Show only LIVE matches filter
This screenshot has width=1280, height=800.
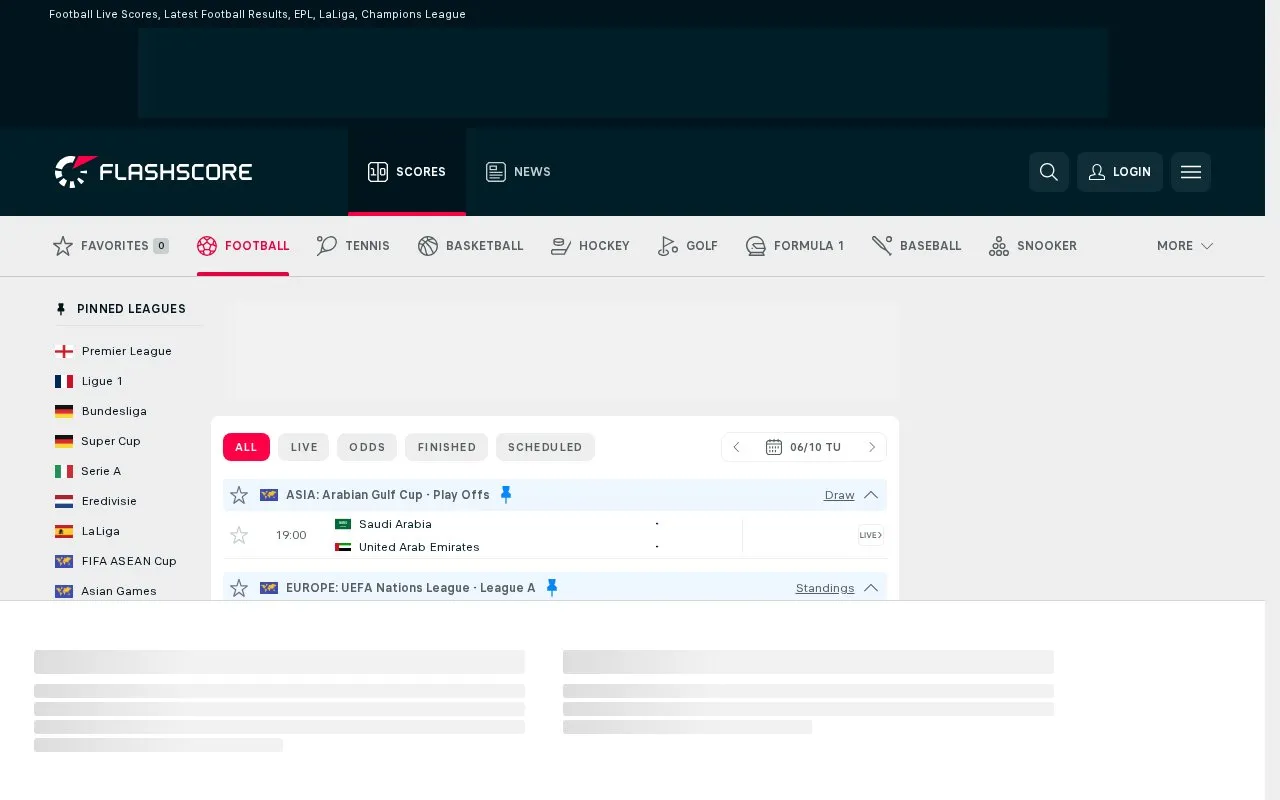pyautogui.click(x=304, y=447)
